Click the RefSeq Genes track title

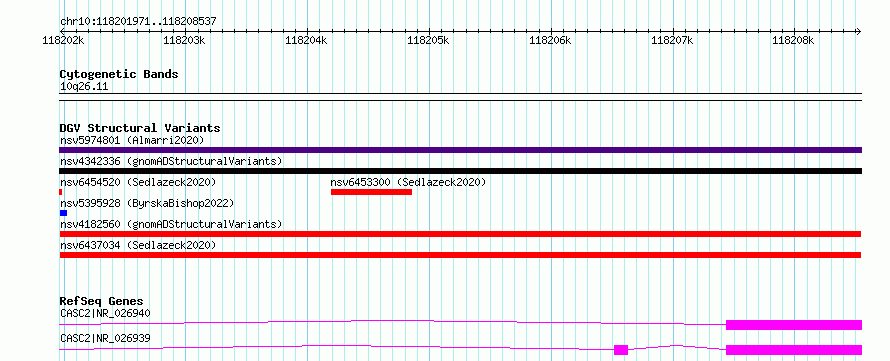(x=102, y=301)
